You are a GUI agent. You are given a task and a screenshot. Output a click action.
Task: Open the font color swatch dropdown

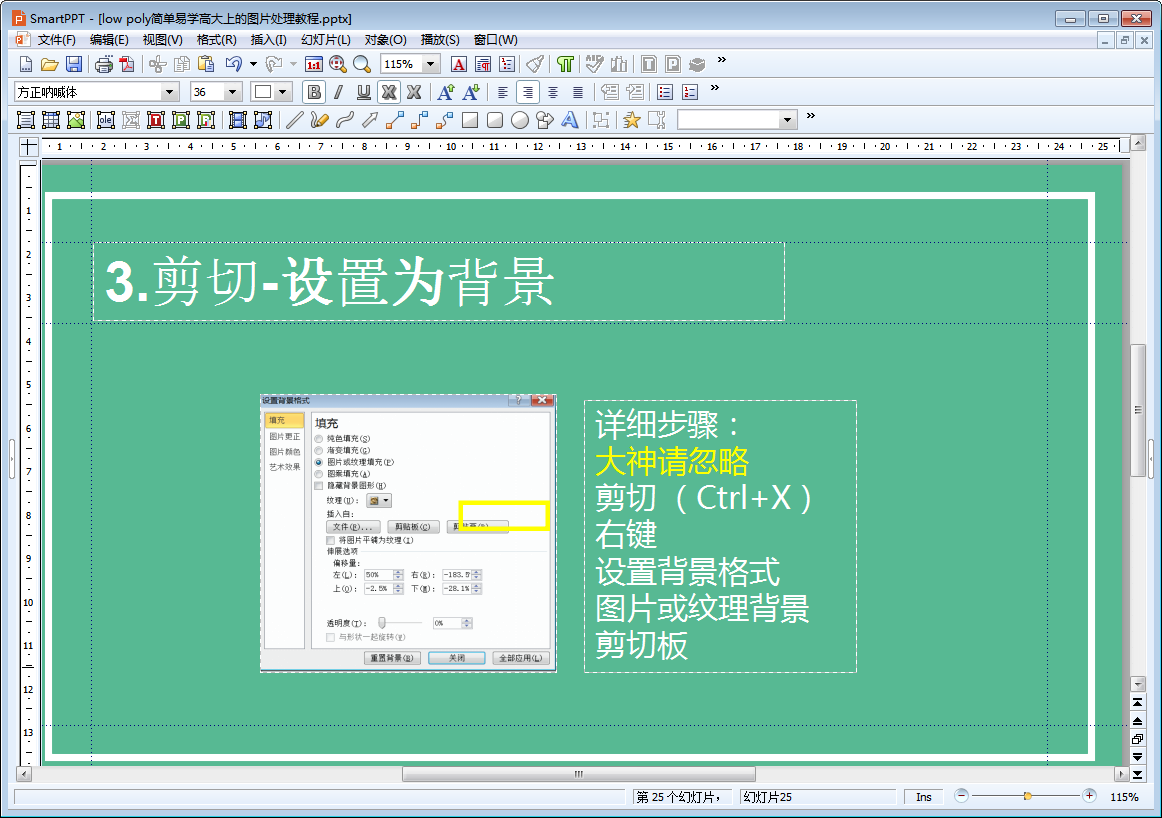click(x=283, y=92)
